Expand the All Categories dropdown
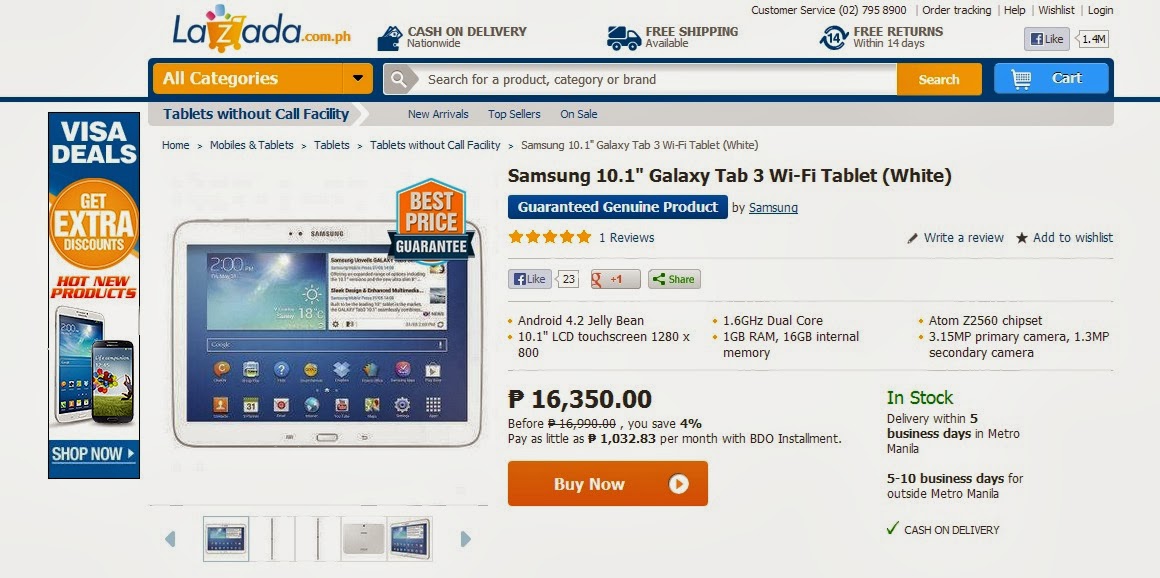Viewport: 1160px width, 578px height. click(263, 78)
